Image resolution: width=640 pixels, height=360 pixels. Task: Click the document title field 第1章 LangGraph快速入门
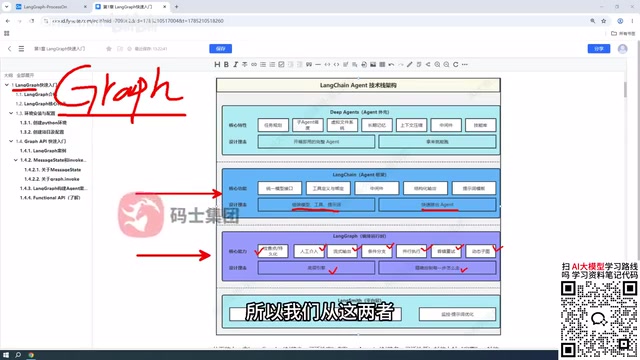(60, 49)
